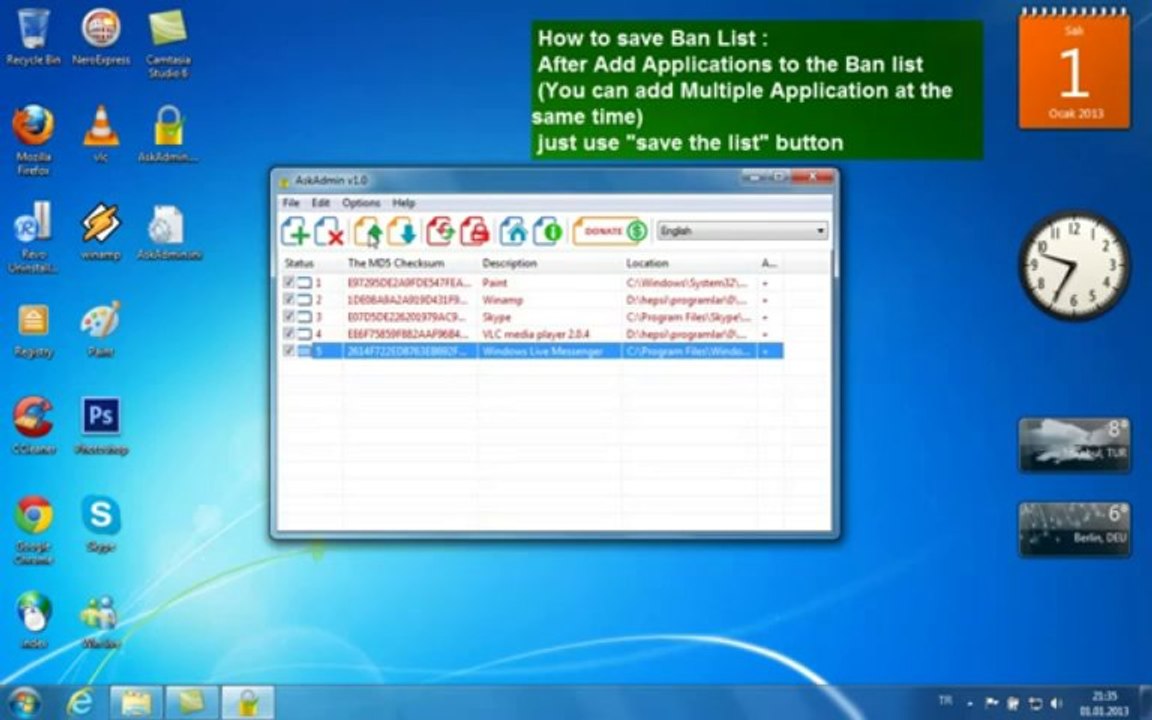Open Internet Explorer from taskbar
1152x720 pixels.
[80, 702]
